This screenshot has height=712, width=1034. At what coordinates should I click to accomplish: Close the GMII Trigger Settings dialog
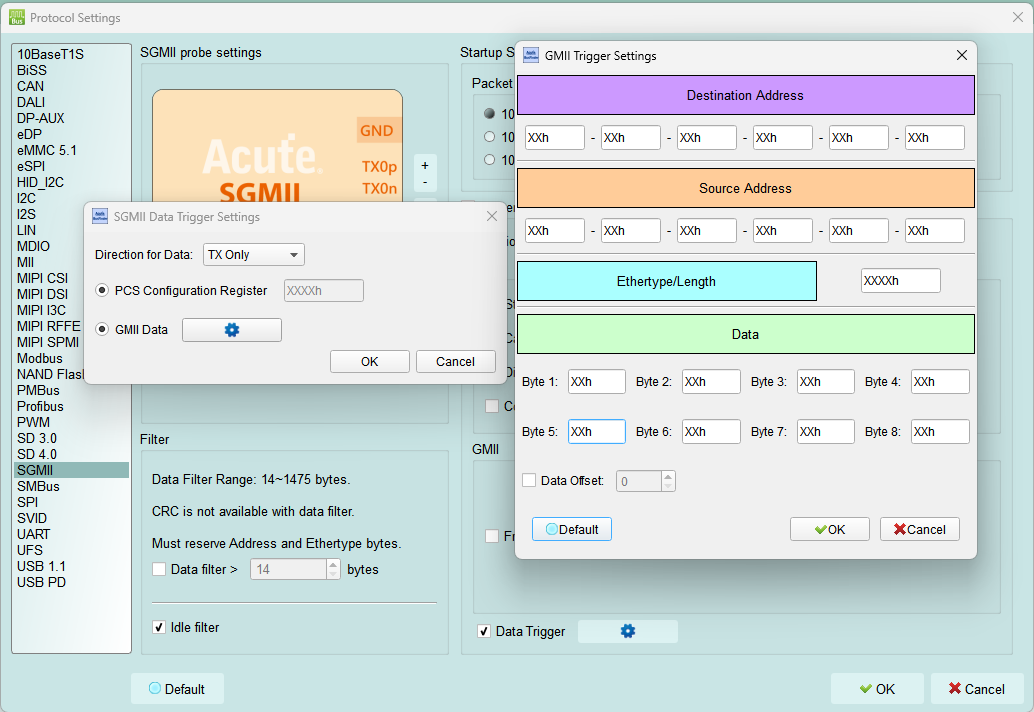(961, 55)
